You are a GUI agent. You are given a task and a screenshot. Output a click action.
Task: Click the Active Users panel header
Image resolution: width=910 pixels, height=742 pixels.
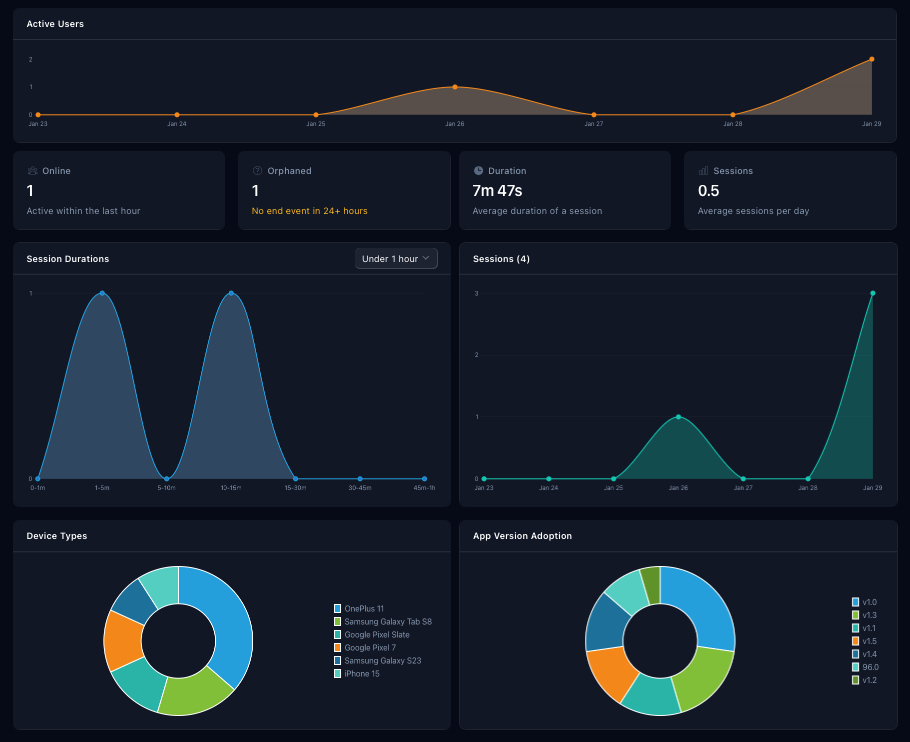[x=55, y=24]
